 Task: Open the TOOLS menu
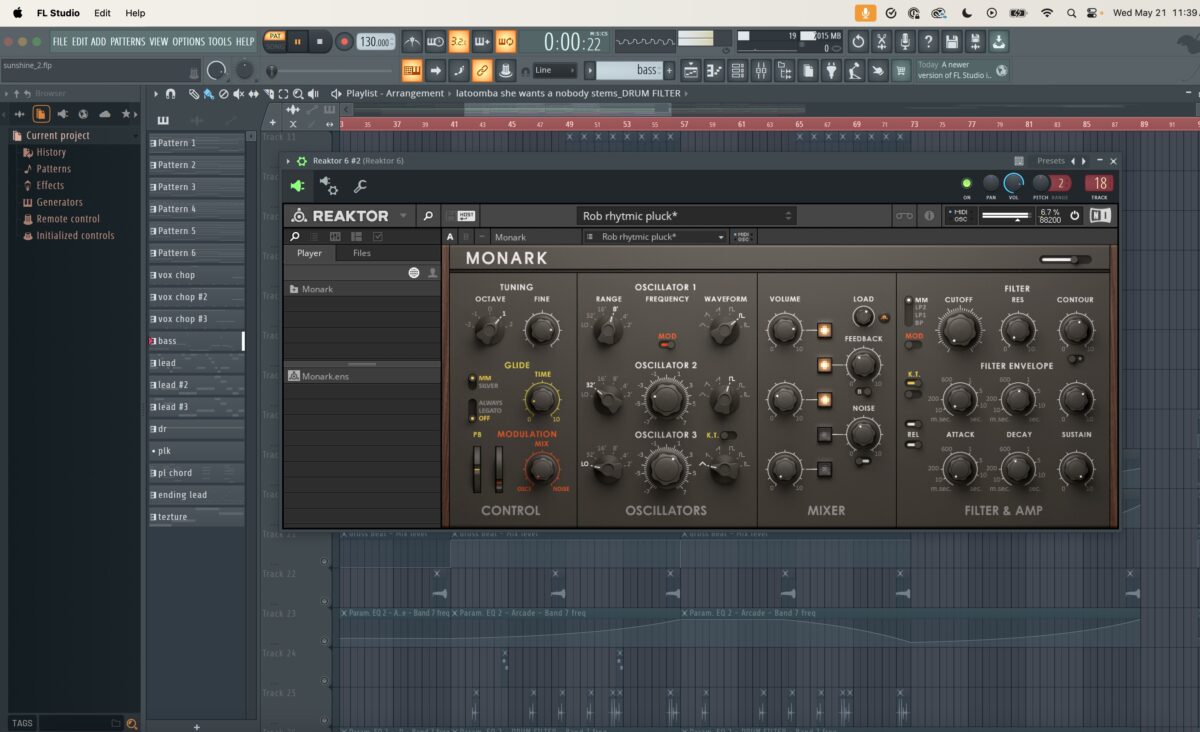(x=220, y=41)
